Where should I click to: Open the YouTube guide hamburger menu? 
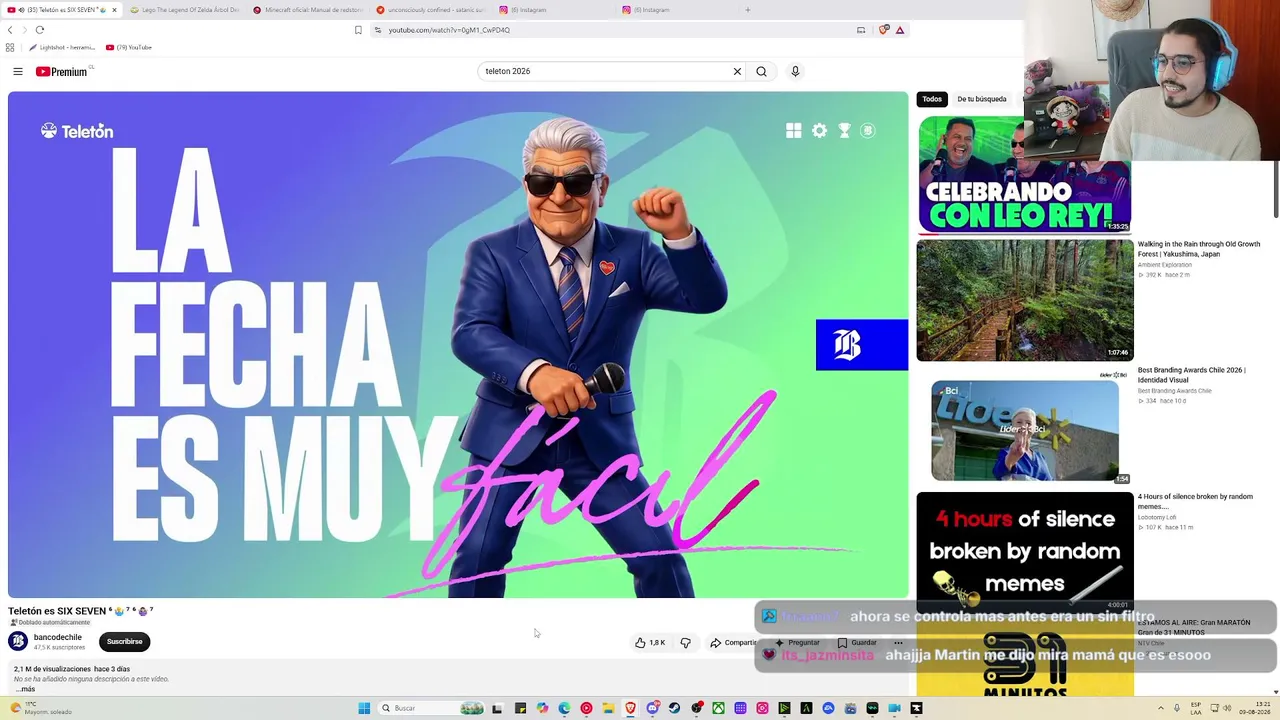coord(18,71)
